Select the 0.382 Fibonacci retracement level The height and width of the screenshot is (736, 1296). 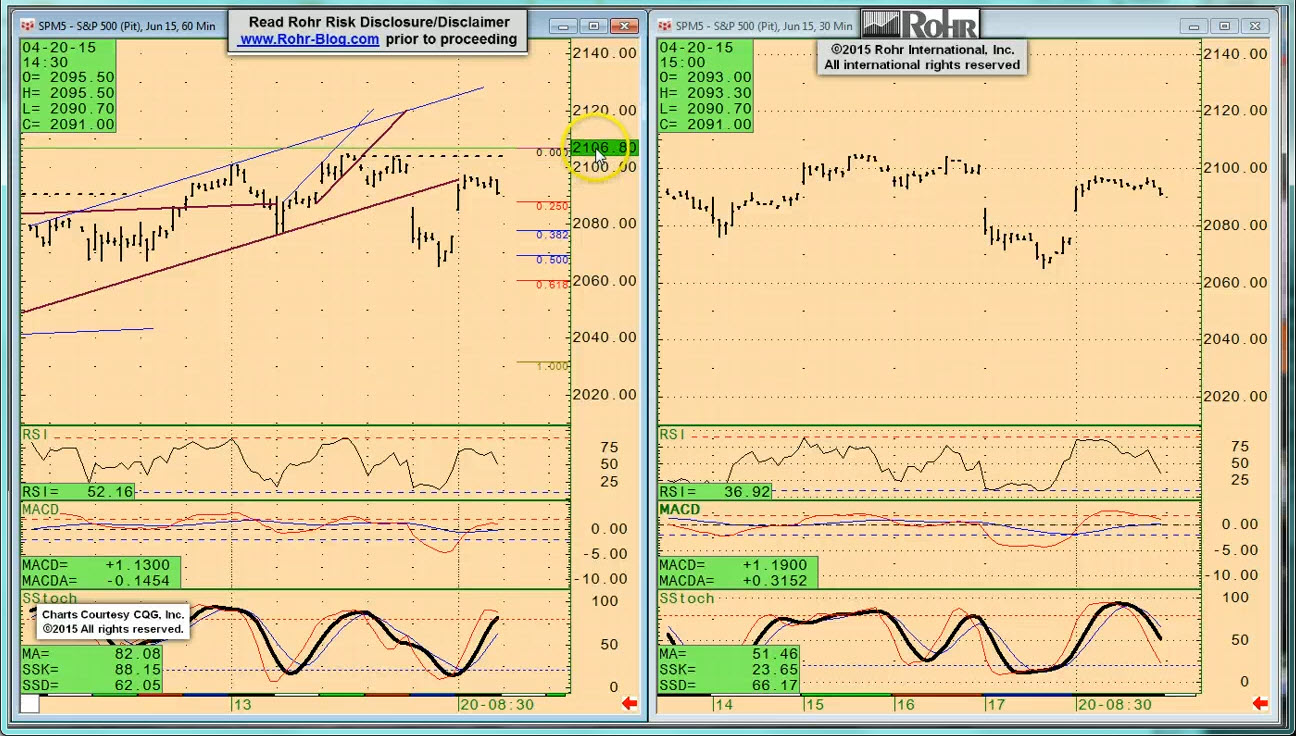(552, 235)
